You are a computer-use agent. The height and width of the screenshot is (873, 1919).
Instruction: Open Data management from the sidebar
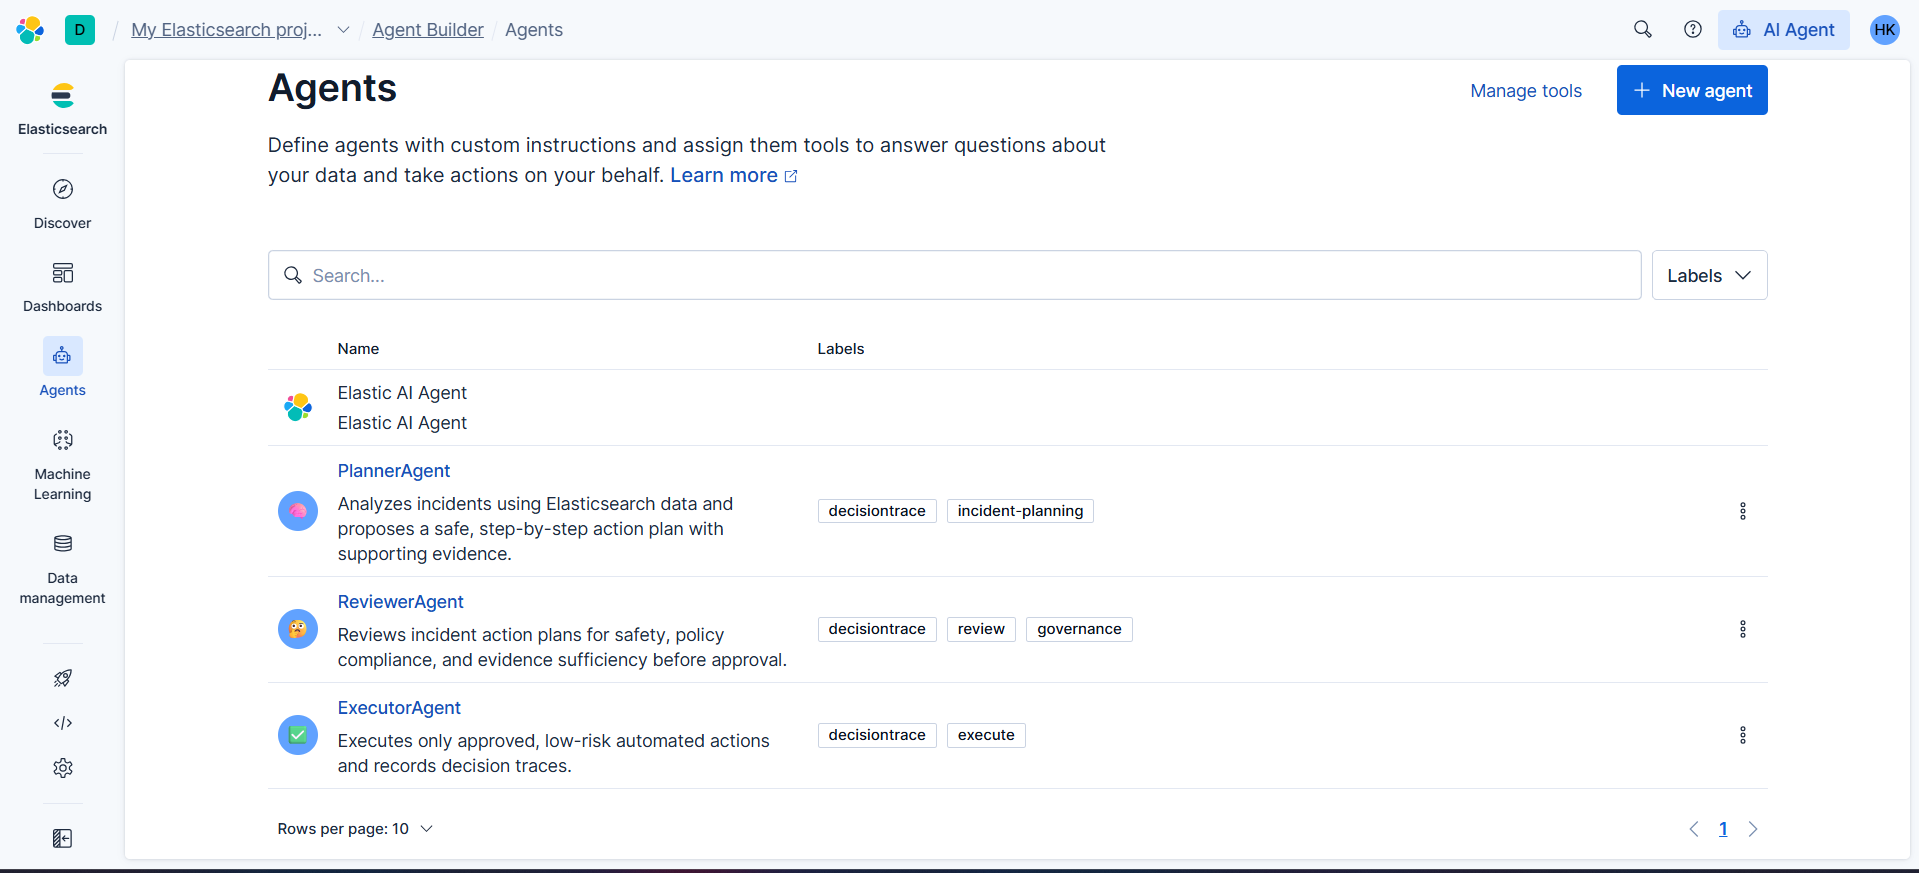(62, 569)
